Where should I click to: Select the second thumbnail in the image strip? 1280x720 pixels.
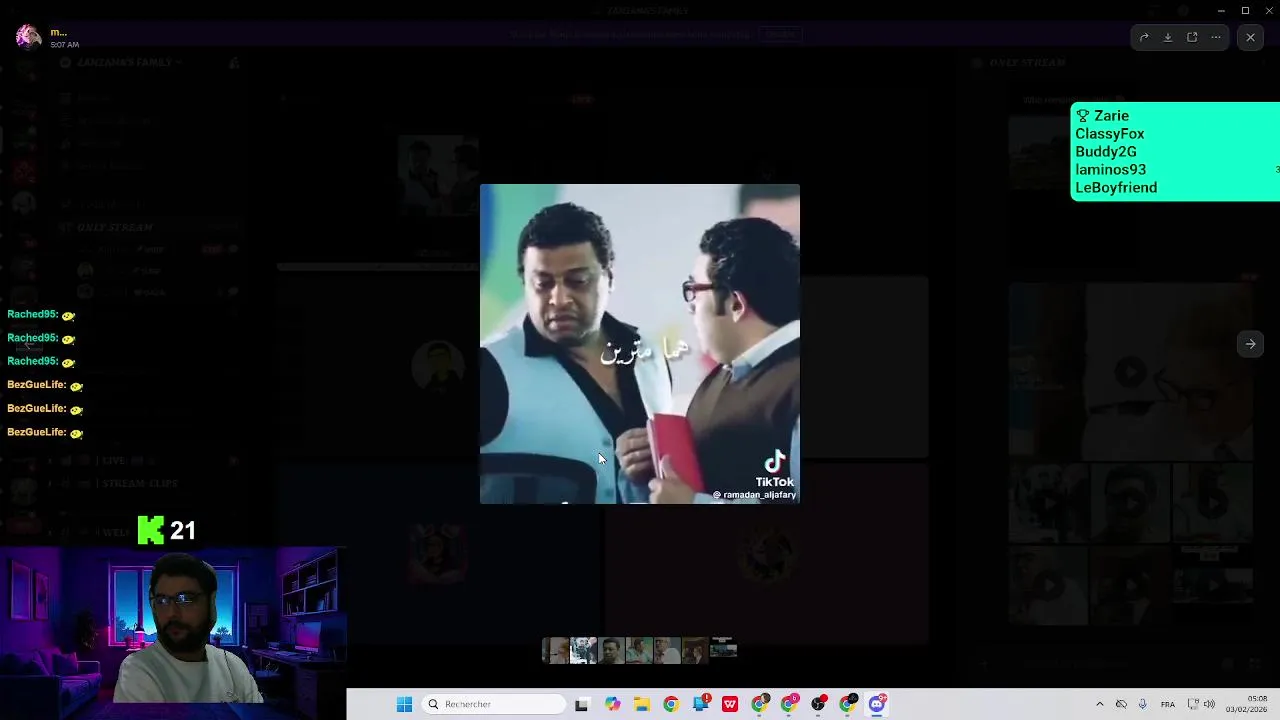[x=583, y=651]
